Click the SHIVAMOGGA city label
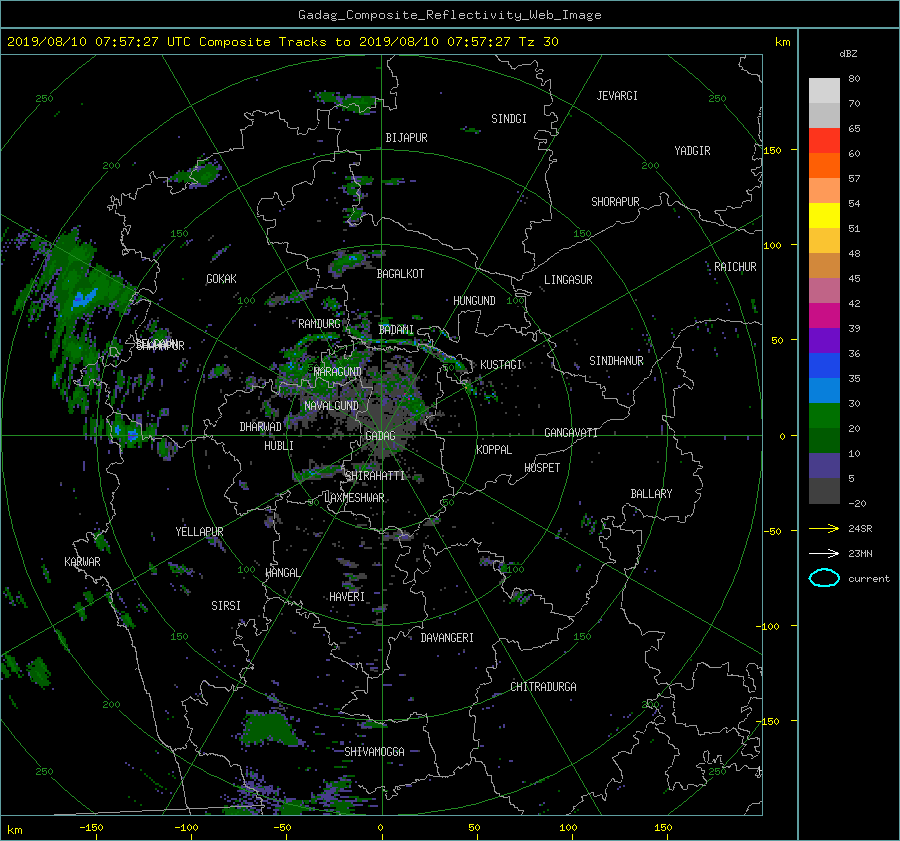The height and width of the screenshot is (841, 900). click(x=374, y=752)
